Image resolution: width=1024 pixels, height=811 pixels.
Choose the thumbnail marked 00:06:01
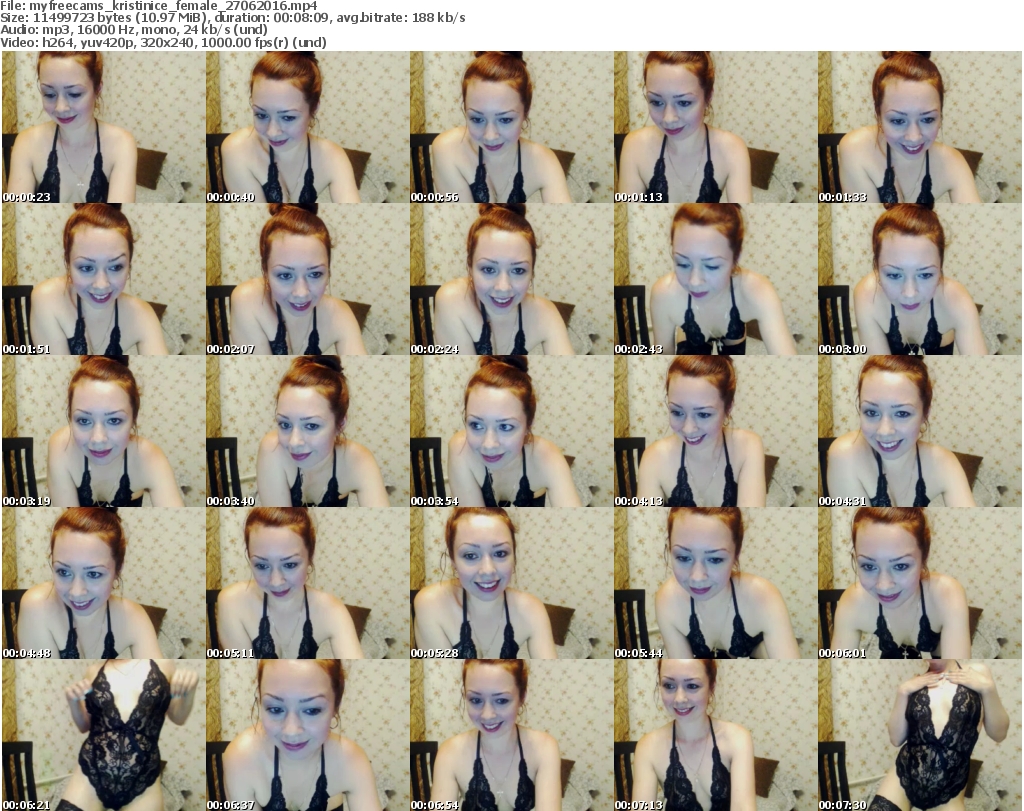pyautogui.click(x=920, y=583)
